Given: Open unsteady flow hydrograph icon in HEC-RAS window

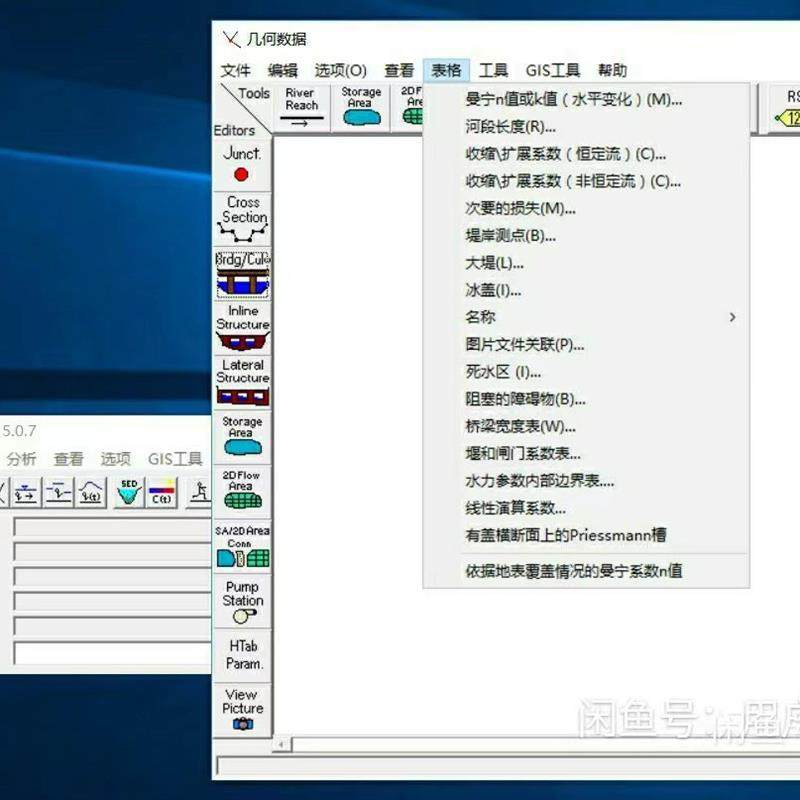Looking at the screenshot, I should 91,492.
